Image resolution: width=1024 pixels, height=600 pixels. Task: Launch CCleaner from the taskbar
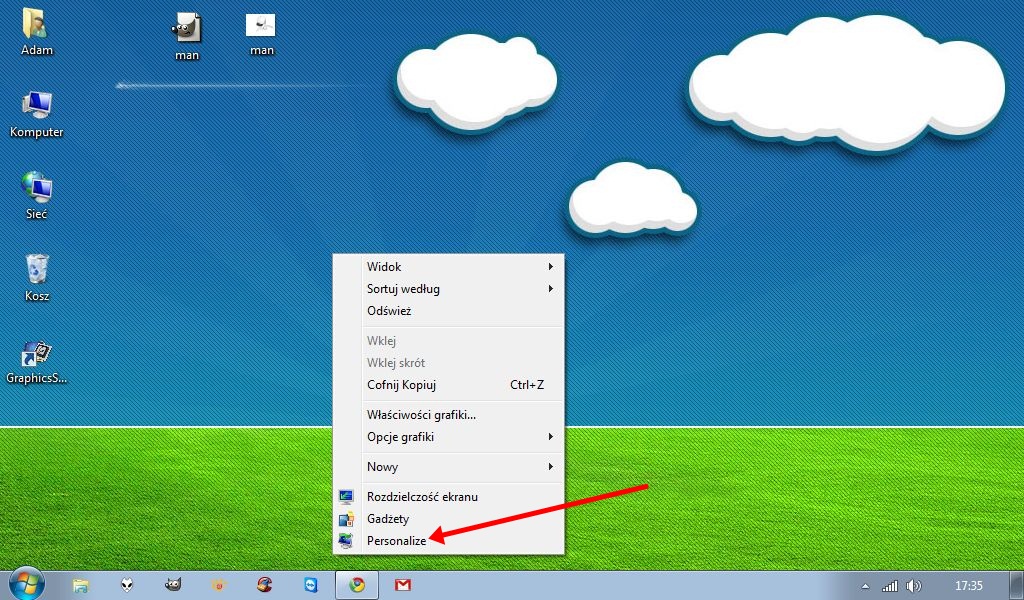tap(264, 585)
